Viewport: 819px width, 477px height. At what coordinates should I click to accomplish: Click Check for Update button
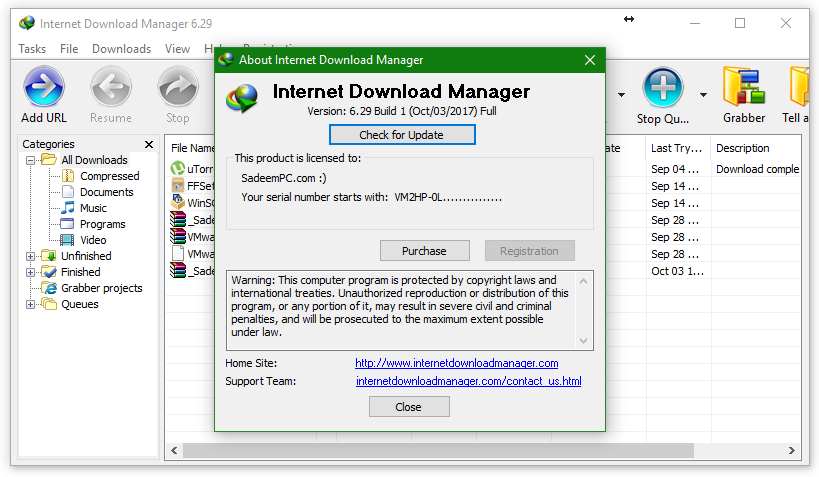402,135
